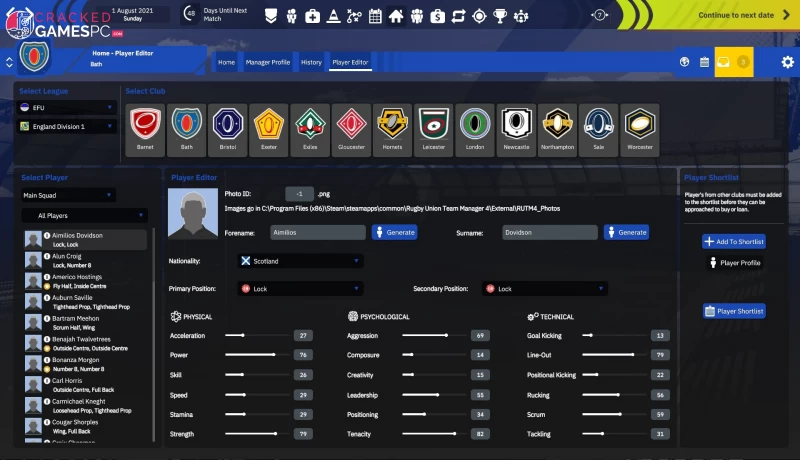Open the Primary Position dropdown
The width and height of the screenshot is (800, 460).
300,288
